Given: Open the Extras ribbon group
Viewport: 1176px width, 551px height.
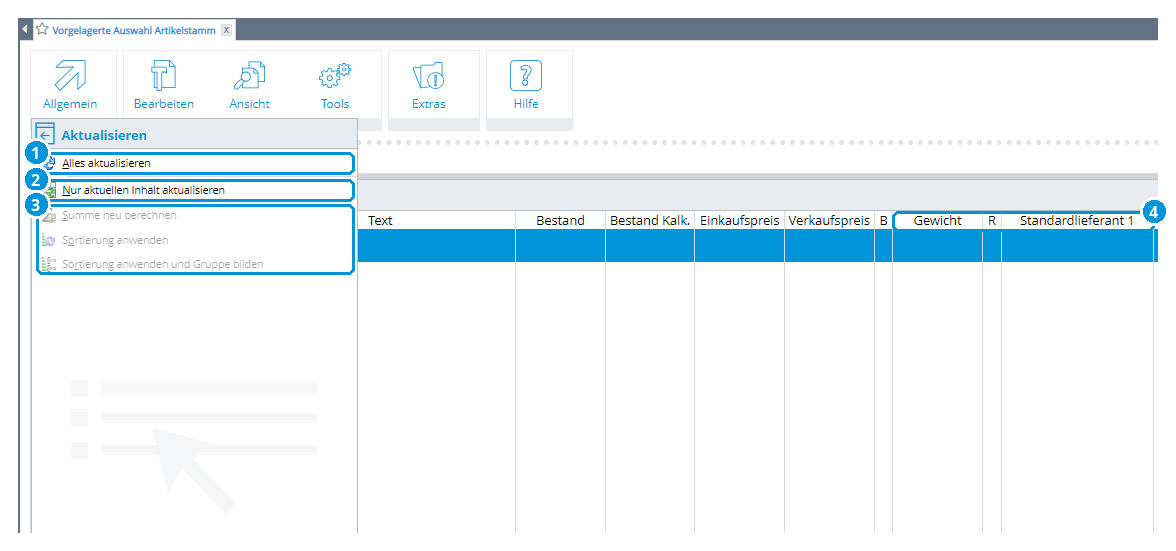Looking at the screenshot, I should [429, 85].
